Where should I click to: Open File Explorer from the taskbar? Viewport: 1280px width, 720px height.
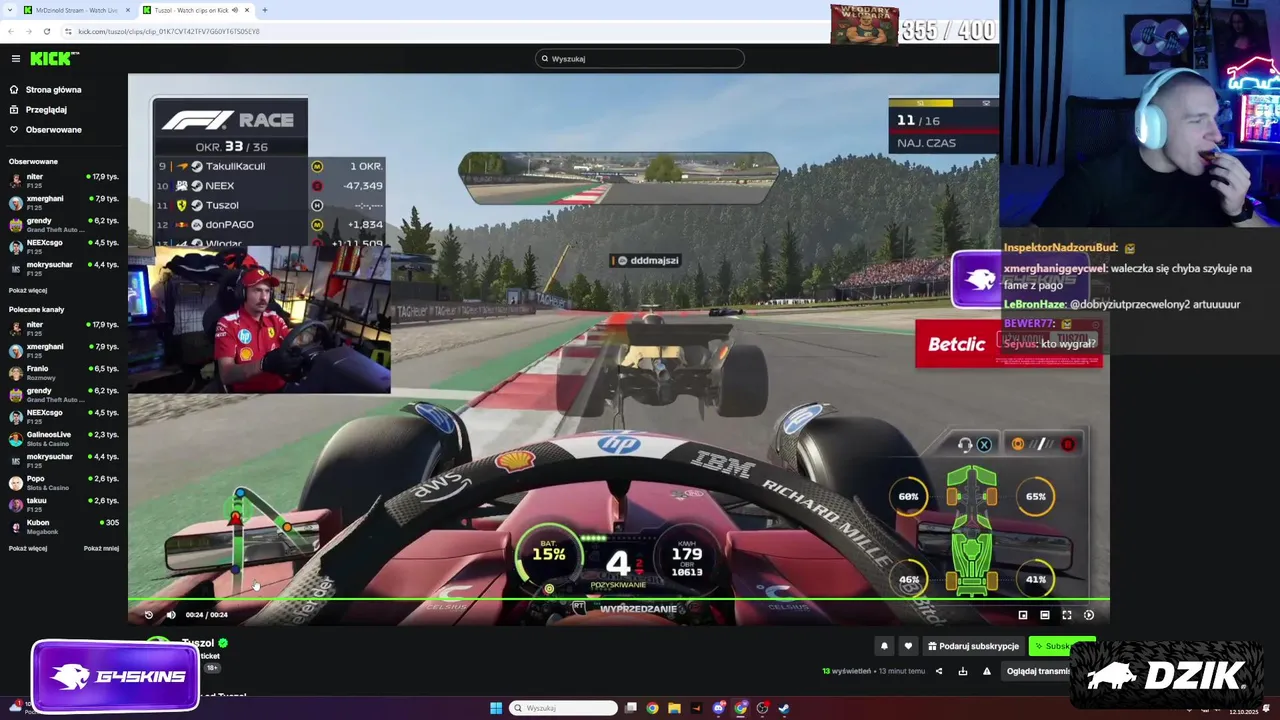[674, 708]
